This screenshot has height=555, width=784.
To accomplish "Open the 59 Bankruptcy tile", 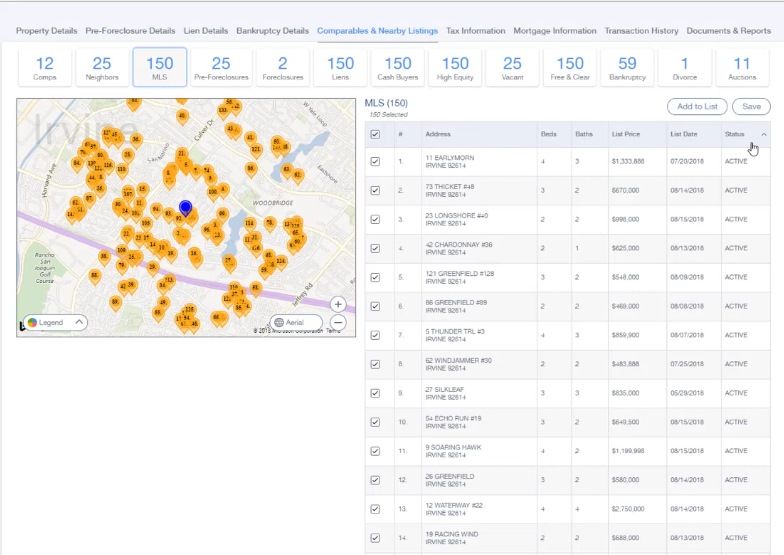I will 627,67.
